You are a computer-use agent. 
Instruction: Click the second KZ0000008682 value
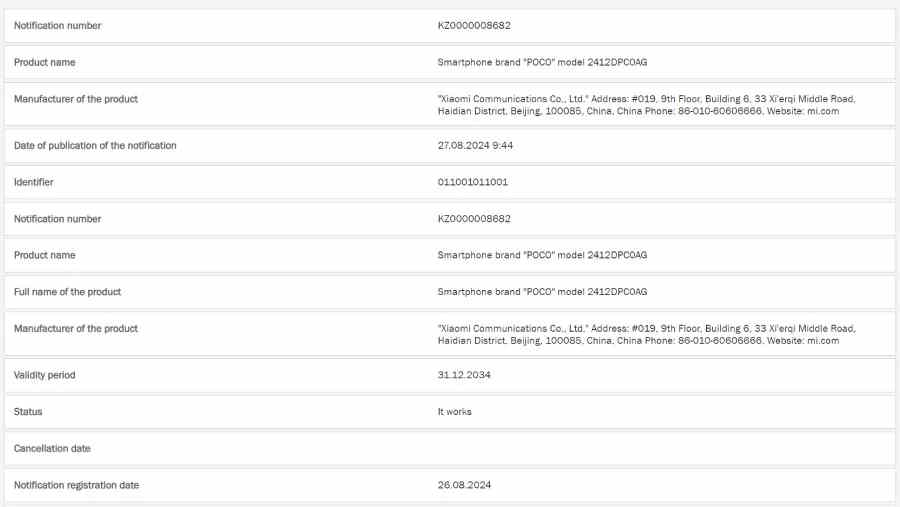(x=474, y=219)
